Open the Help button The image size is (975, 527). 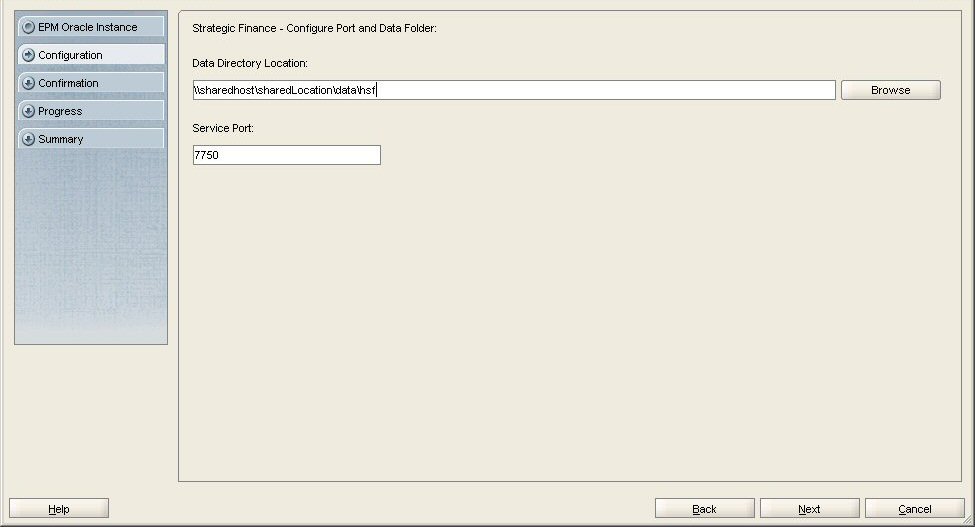pyautogui.click(x=59, y=509)
